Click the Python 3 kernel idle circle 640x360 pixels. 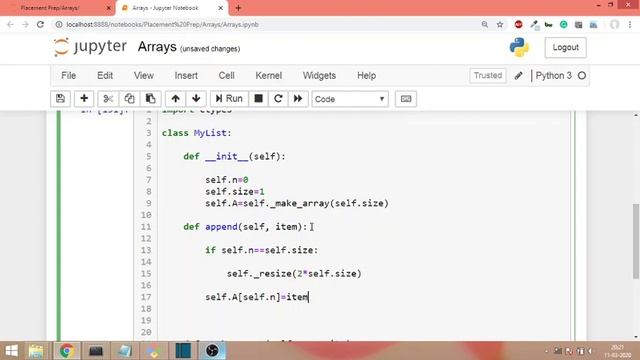582,76
